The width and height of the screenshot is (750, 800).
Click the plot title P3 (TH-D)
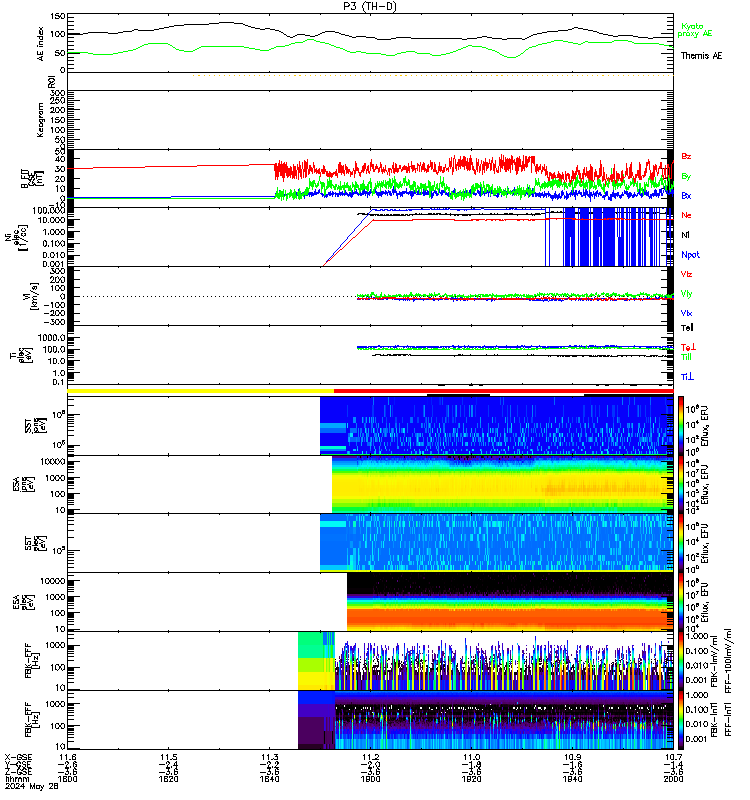[370, 6]
